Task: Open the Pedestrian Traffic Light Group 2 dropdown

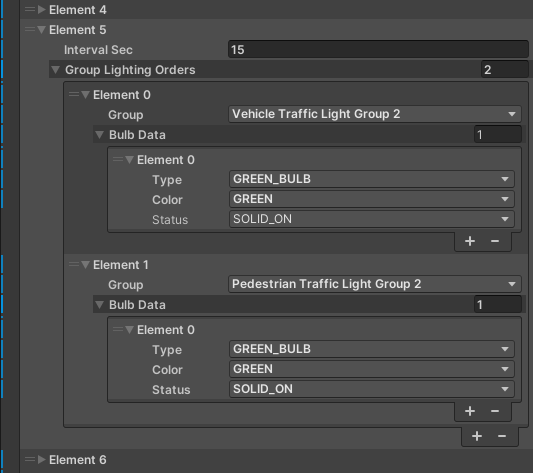Action: pyautogui.click(x=375, y=284)
